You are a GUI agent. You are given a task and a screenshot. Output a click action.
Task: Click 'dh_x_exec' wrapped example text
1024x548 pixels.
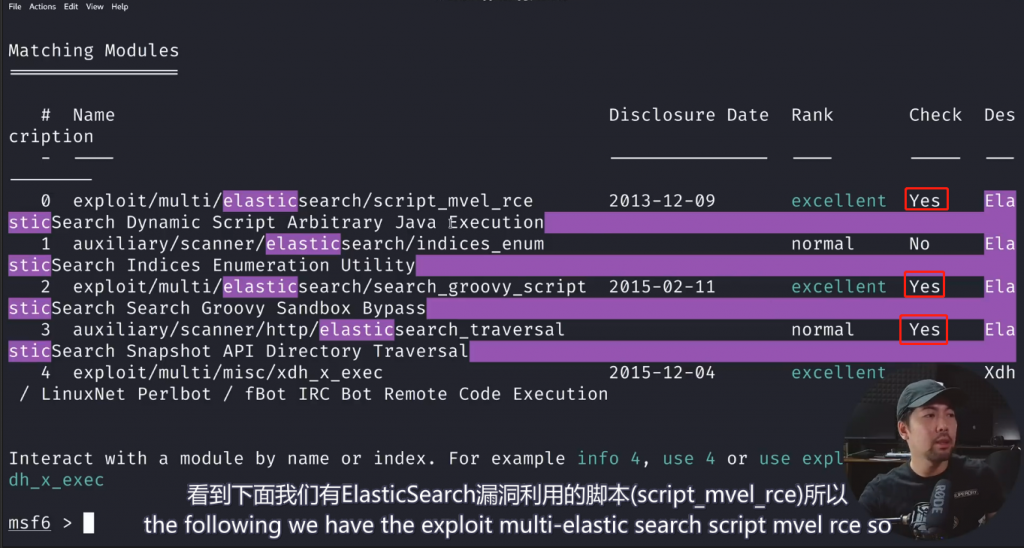pos(56,480)
